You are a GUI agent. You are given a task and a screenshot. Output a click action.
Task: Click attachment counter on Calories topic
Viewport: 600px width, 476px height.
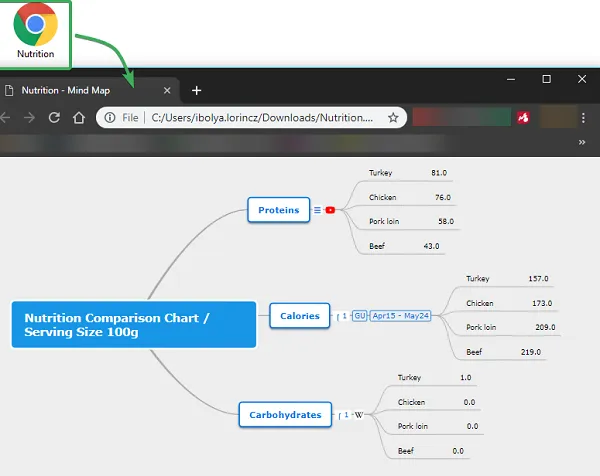[x=343, y=316]
